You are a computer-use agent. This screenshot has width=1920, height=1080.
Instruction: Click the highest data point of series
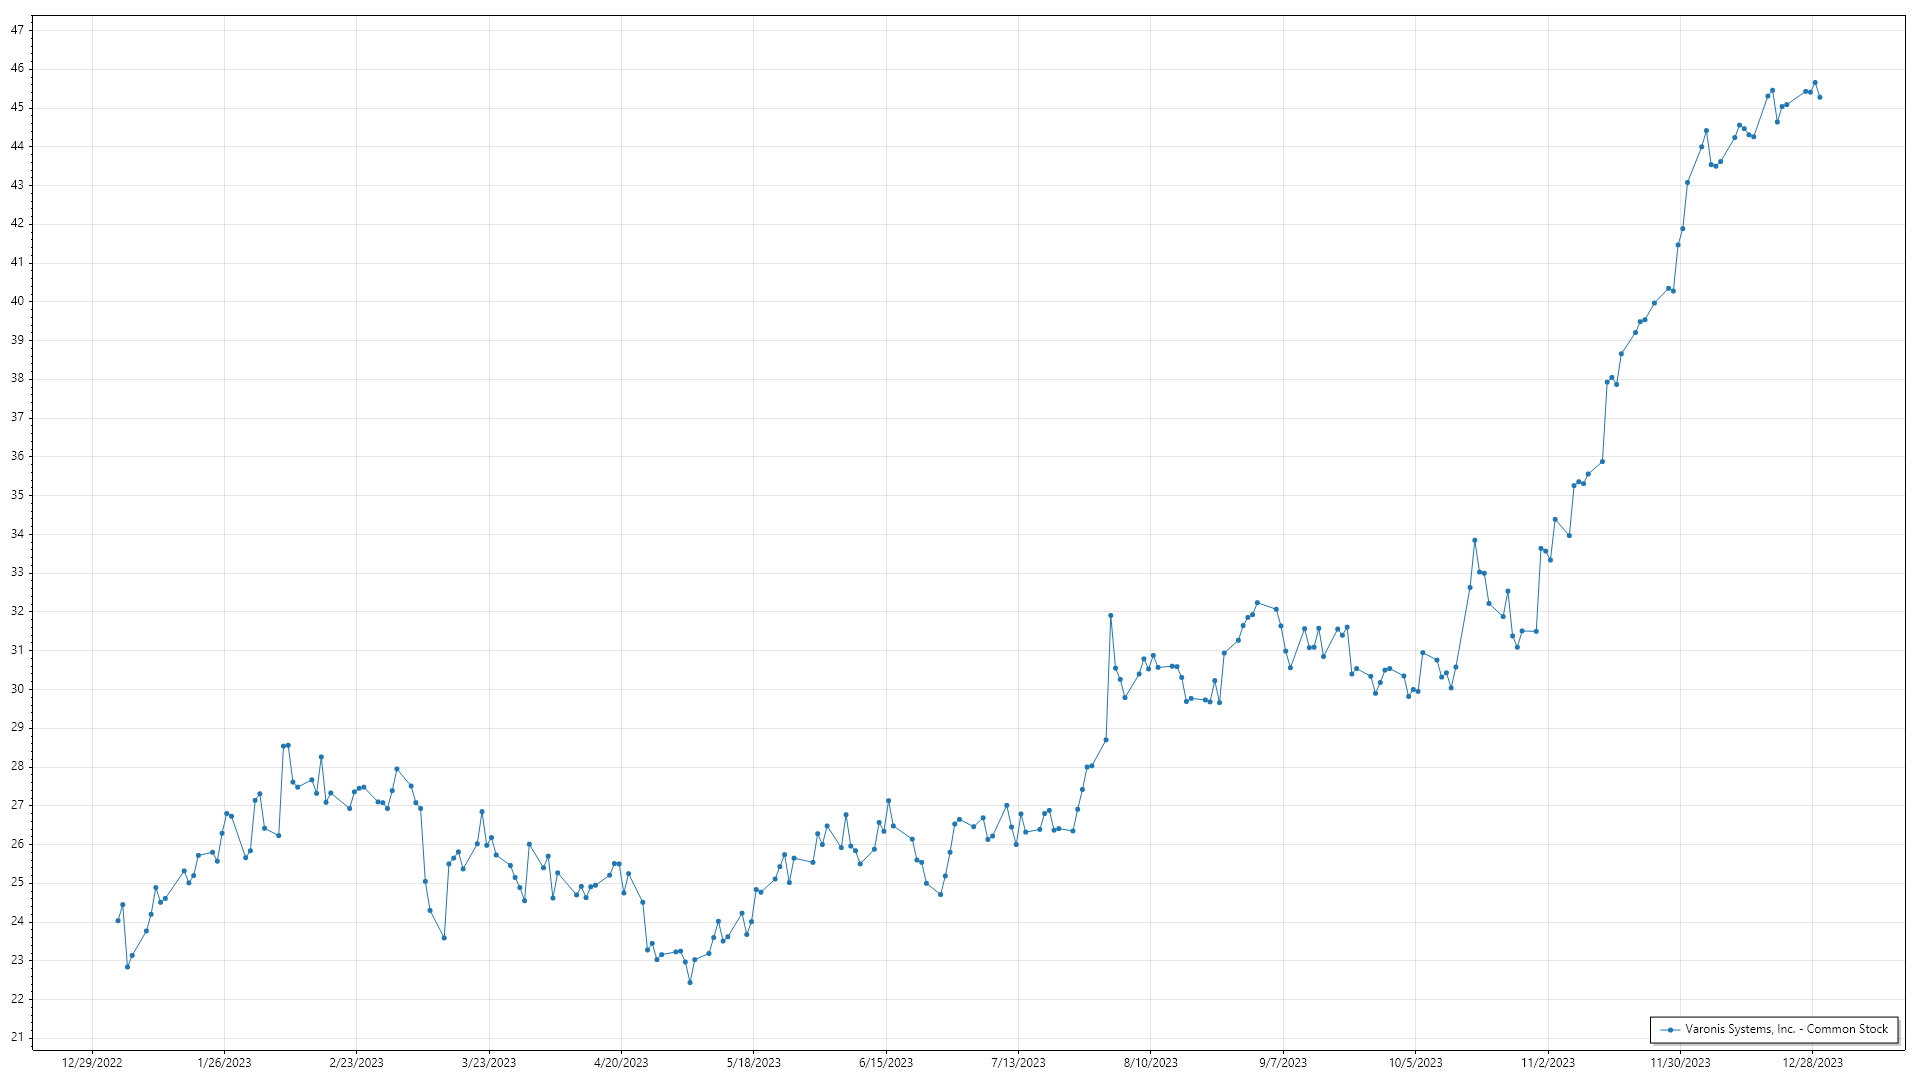[x=1815, y=83]
